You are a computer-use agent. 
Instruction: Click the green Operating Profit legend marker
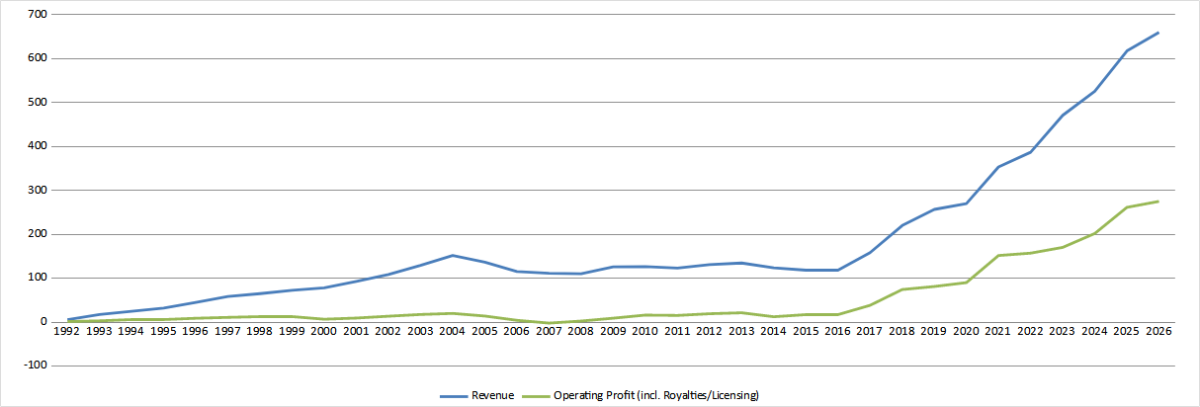(x=536, y=397)
